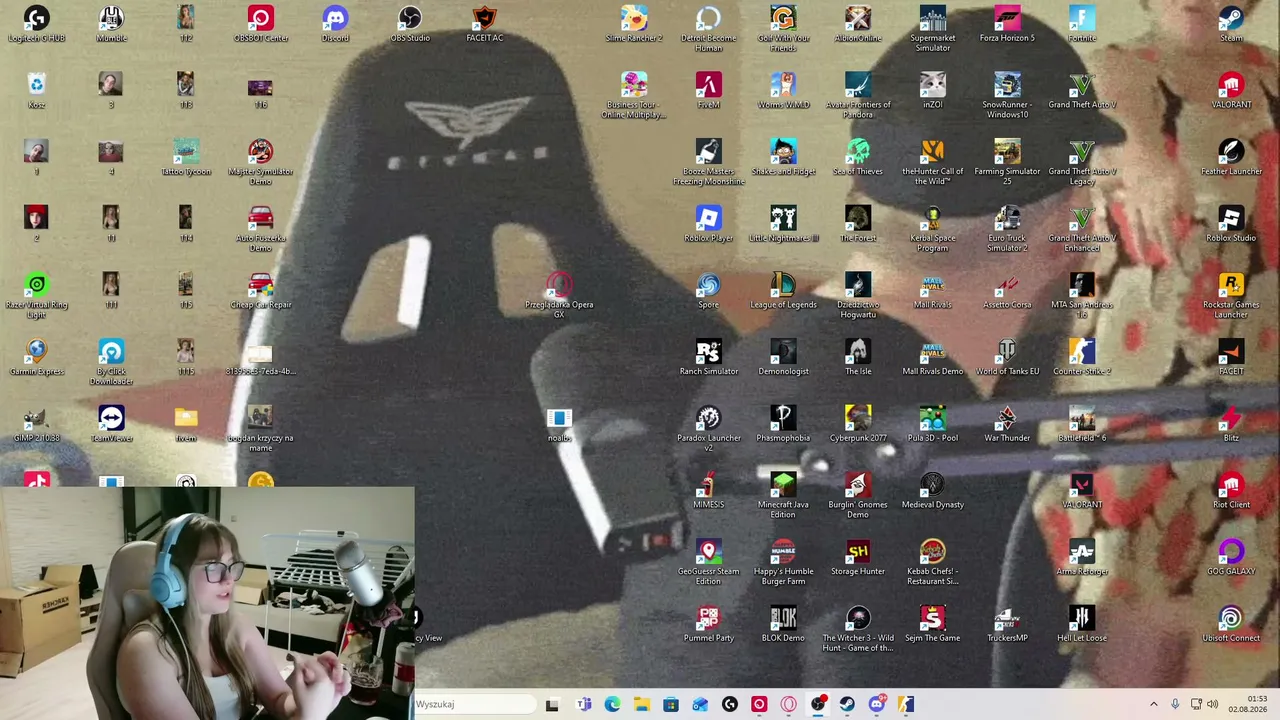Select the image file named 116
This screenshot has height=720, width=1280.
pyautogui.click(x=260, y=91)
